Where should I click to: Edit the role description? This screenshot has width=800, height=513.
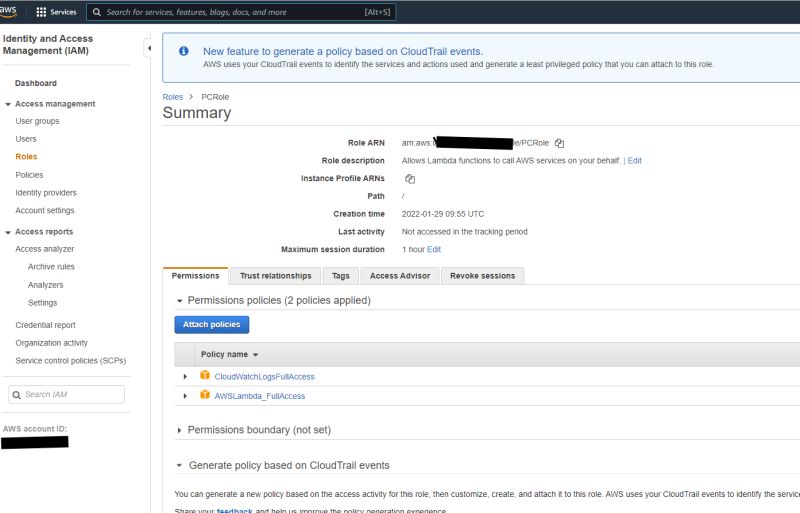coord(634,160)
